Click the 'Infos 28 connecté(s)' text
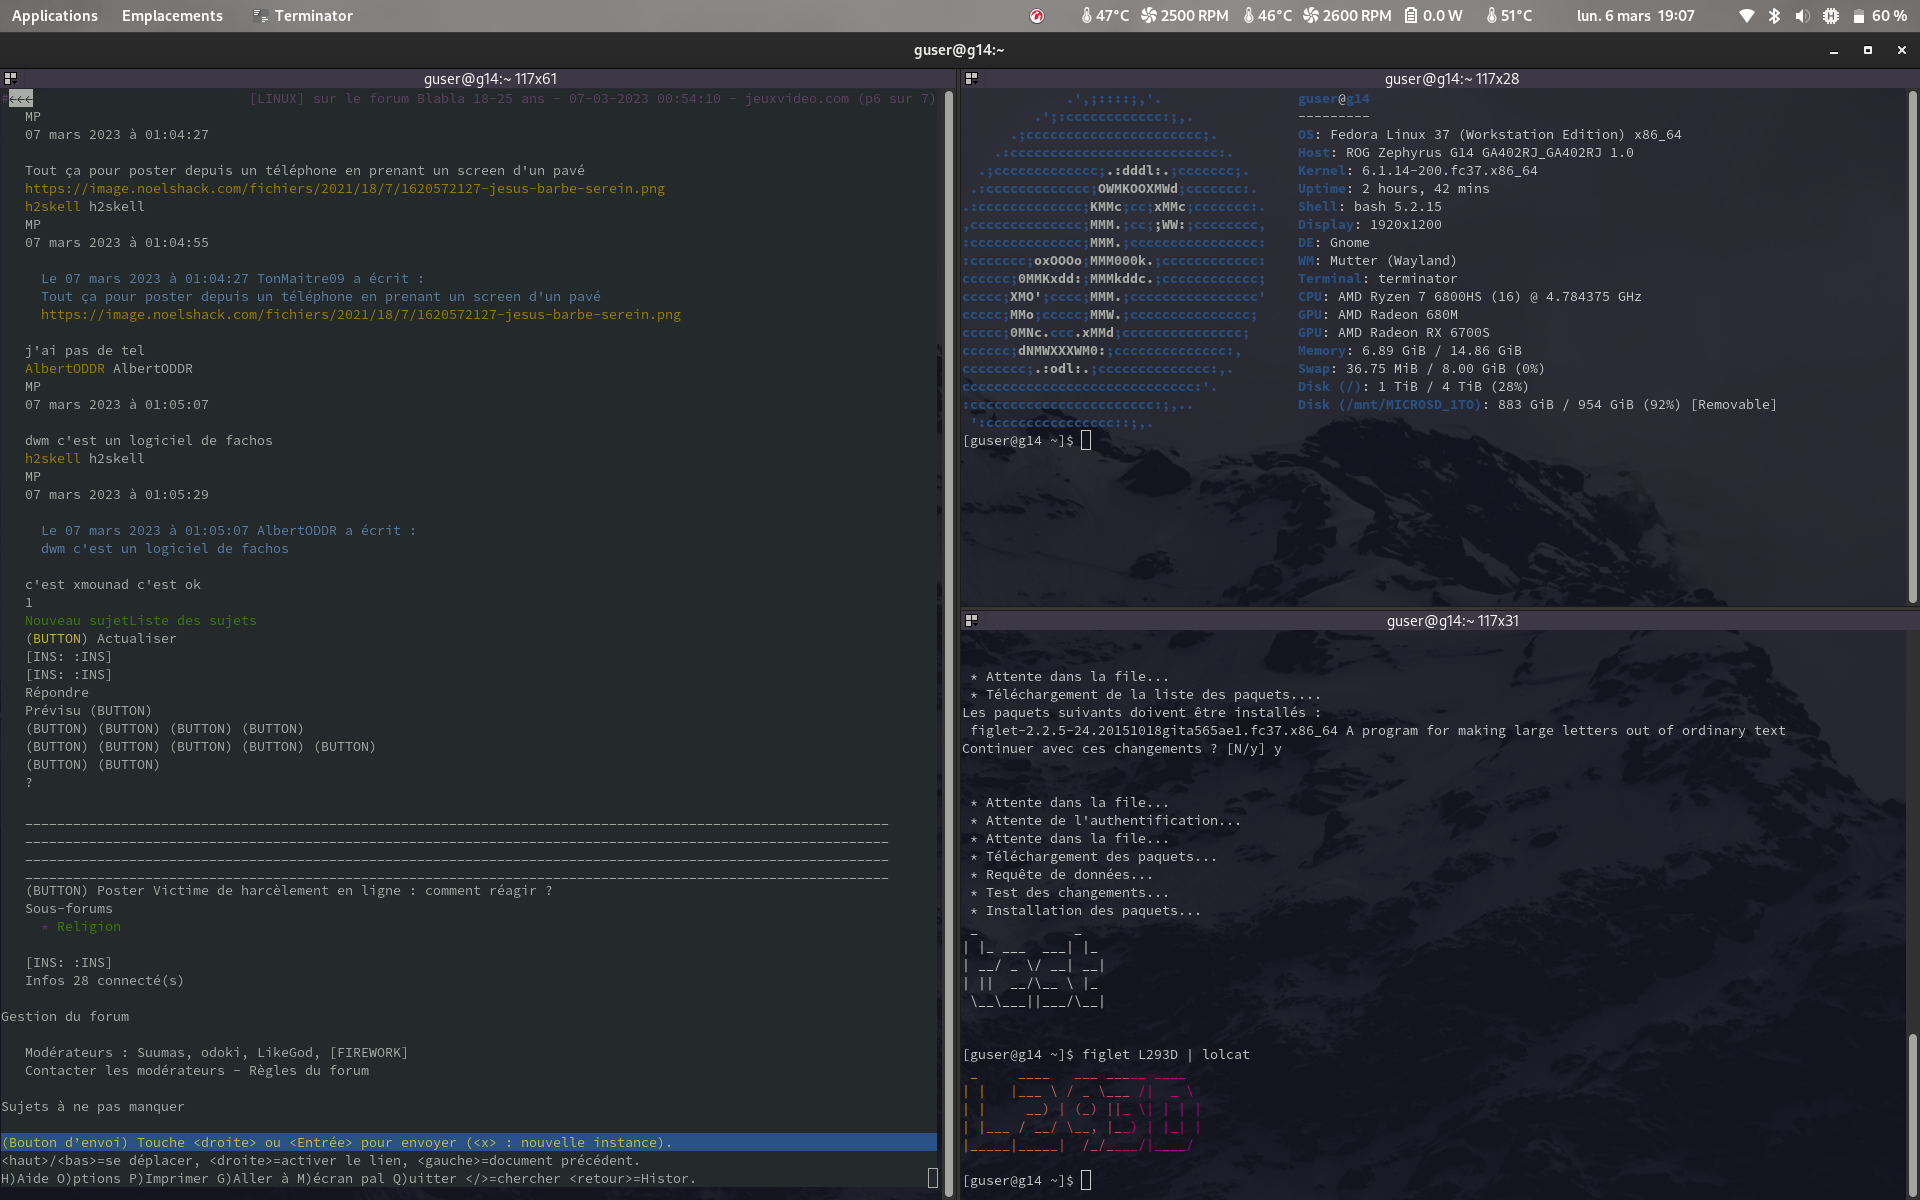The image size is (1920, 1200). pos(105,980)
